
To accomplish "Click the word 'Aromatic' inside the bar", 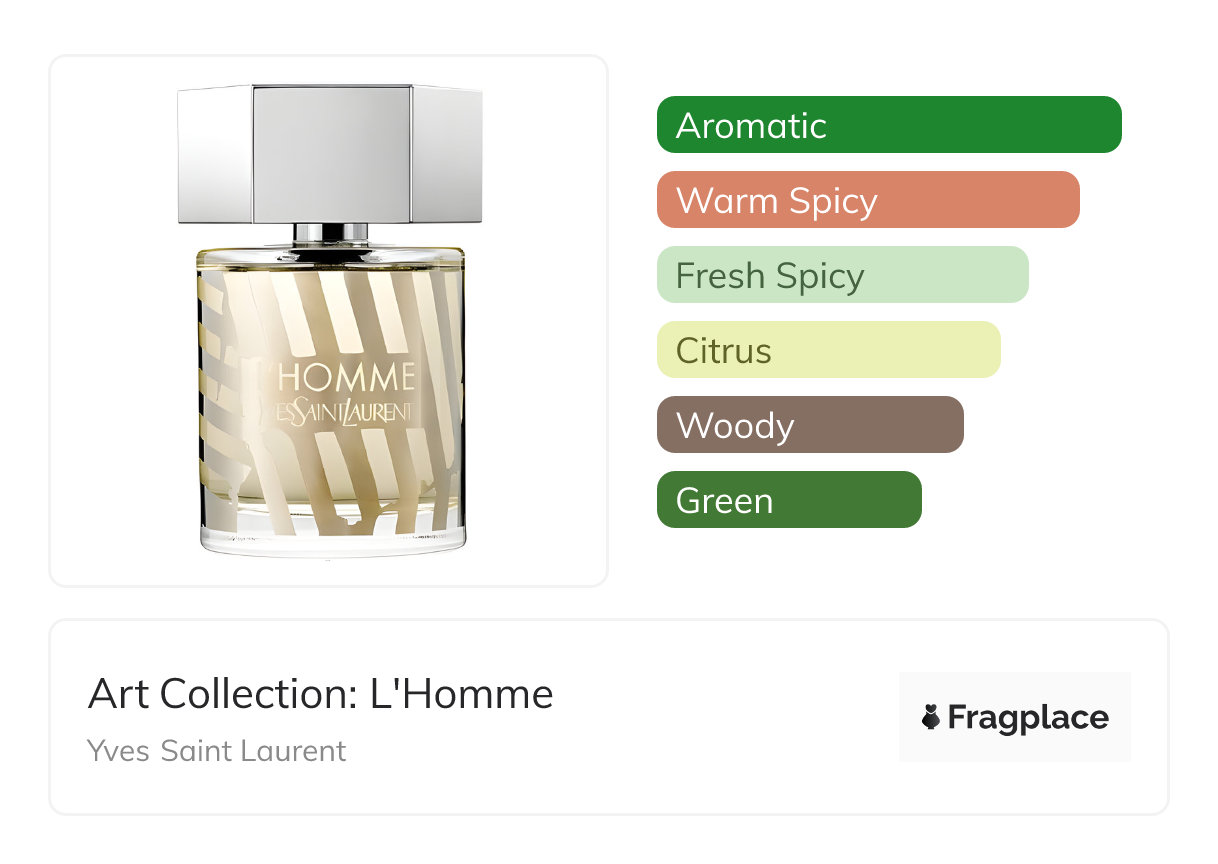I will [x=751, y=126].
